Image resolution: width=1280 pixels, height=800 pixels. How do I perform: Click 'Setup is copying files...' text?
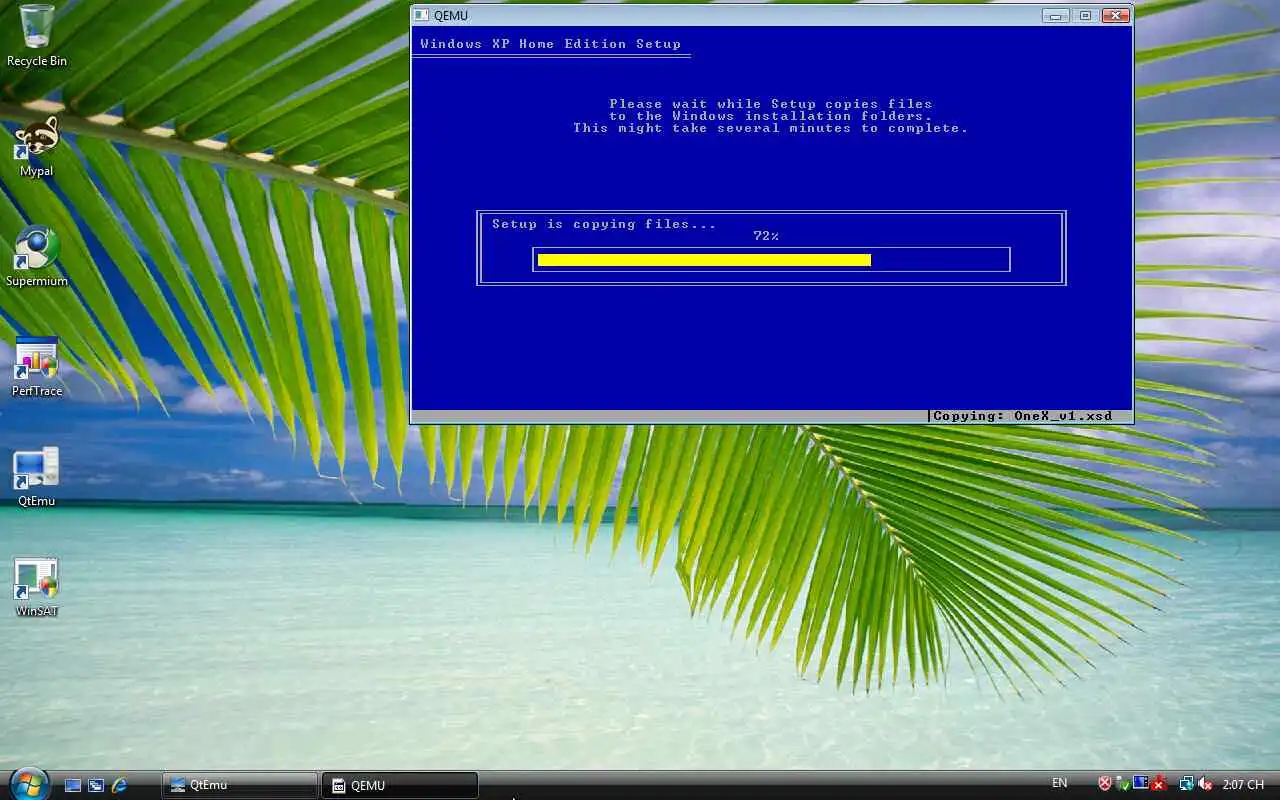pyautogui.click(x=604, y=224)
